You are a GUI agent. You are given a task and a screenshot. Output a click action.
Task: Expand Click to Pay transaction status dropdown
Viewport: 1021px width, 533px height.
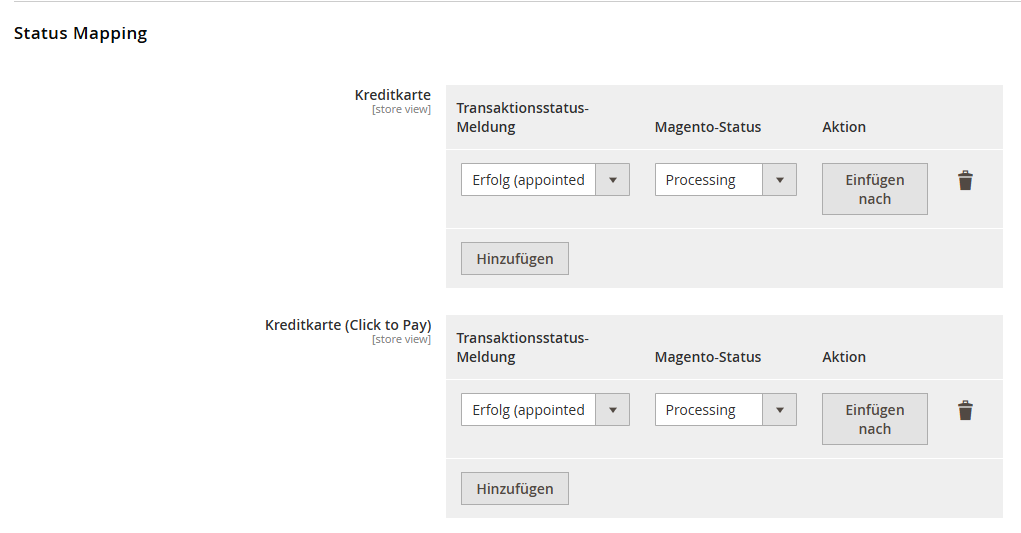tap(545, 410)
